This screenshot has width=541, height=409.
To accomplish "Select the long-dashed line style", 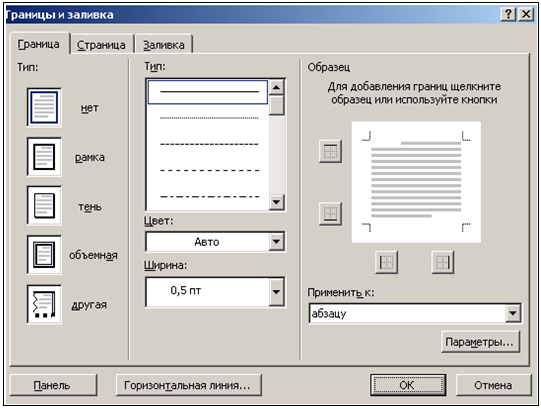I will 208,170.
